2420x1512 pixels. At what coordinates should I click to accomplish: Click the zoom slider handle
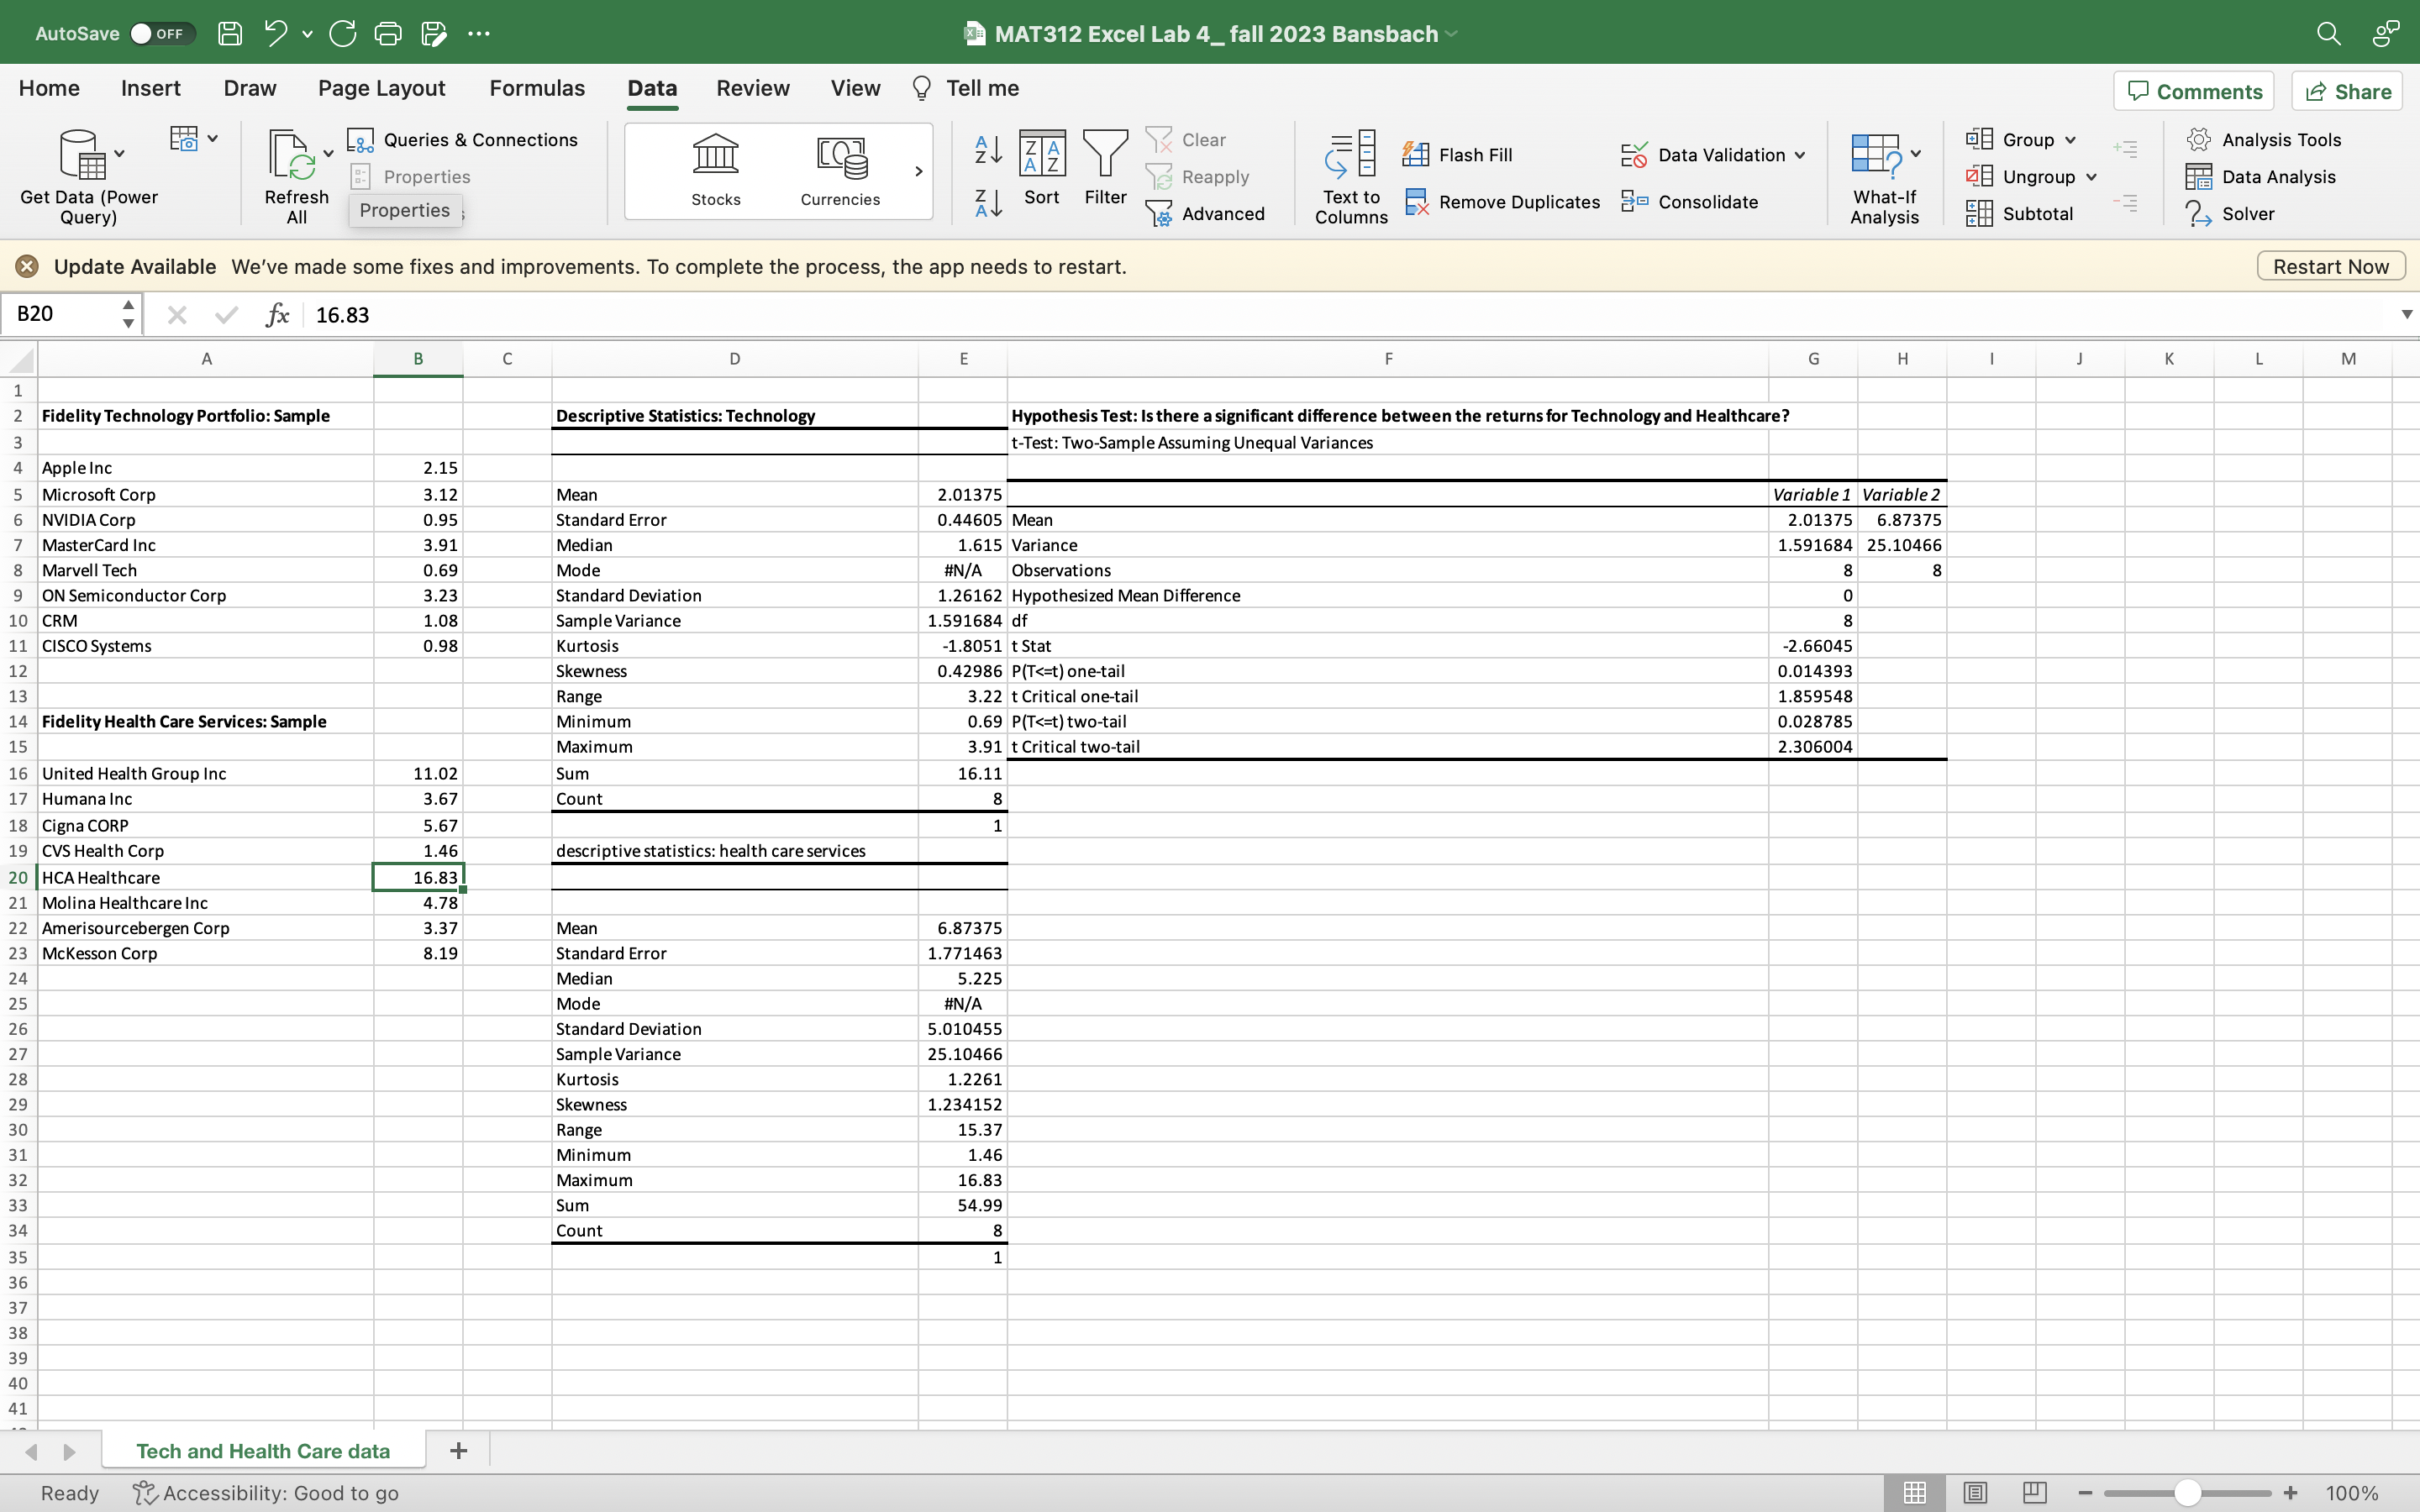(x=2188, y=1492)
